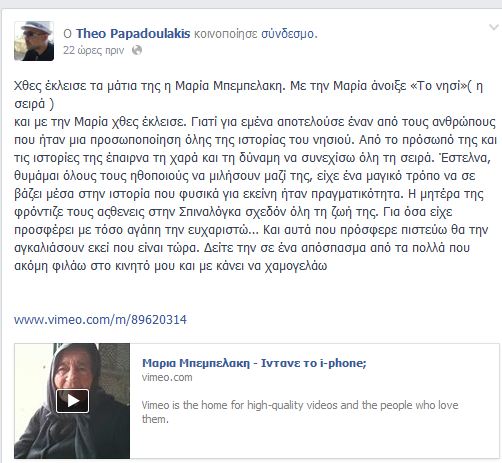Open the 22 ώρες πριν timestamp

[94, 50]
